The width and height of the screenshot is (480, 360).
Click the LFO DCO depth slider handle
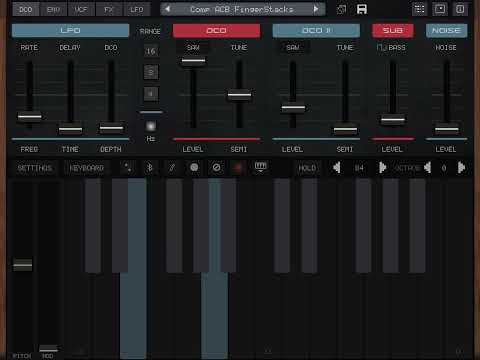(x=111, y=128)
